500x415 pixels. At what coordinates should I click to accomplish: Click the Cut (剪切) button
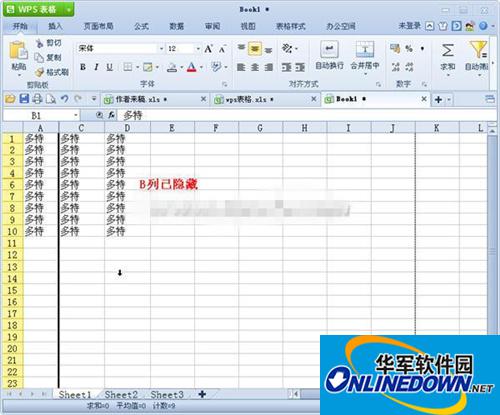click(x=49, y=43)
